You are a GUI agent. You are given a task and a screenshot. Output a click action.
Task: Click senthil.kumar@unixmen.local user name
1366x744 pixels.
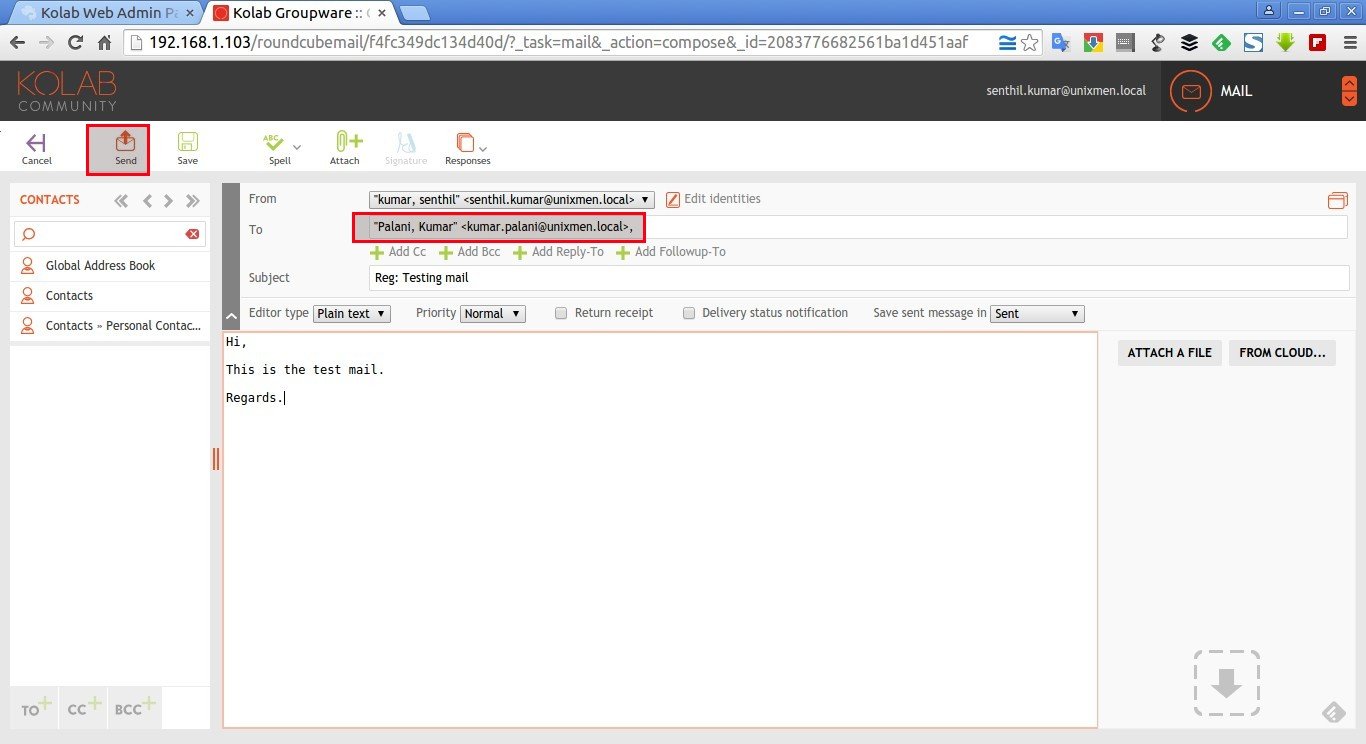(1066, 91)
